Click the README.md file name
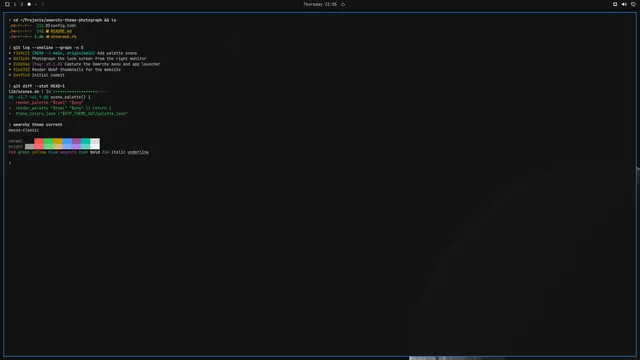The width and height of the screenshot is (640, 360). pyautogui.click(x=61, y=31)
